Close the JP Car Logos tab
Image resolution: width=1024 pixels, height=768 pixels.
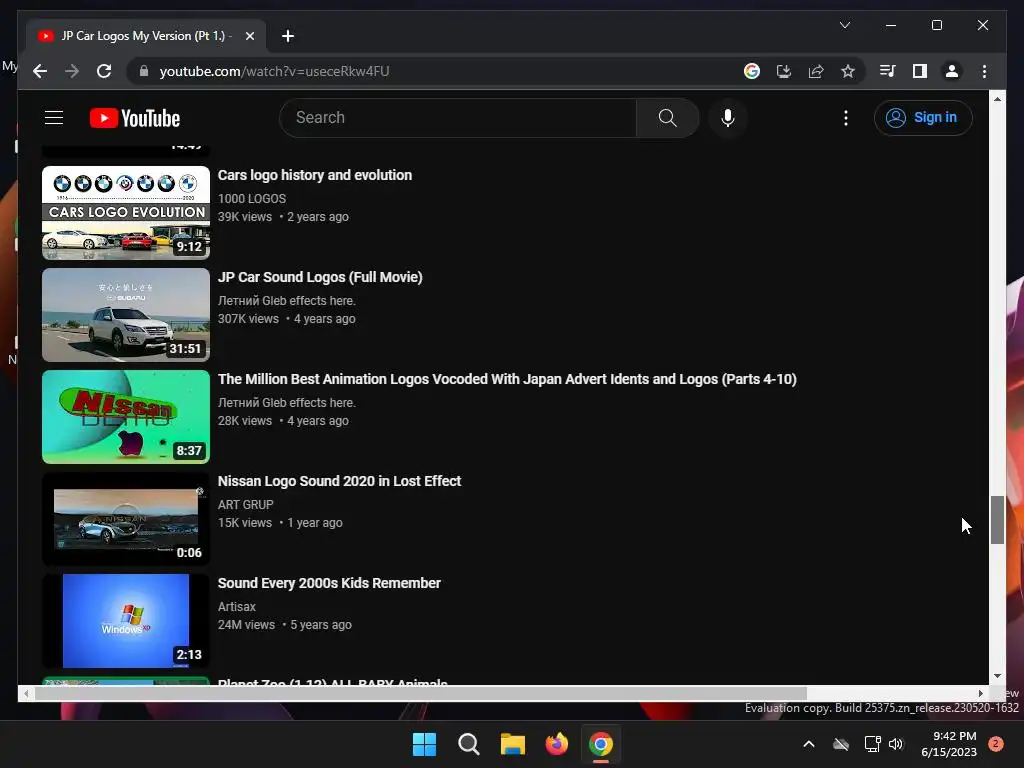(249, 36)
